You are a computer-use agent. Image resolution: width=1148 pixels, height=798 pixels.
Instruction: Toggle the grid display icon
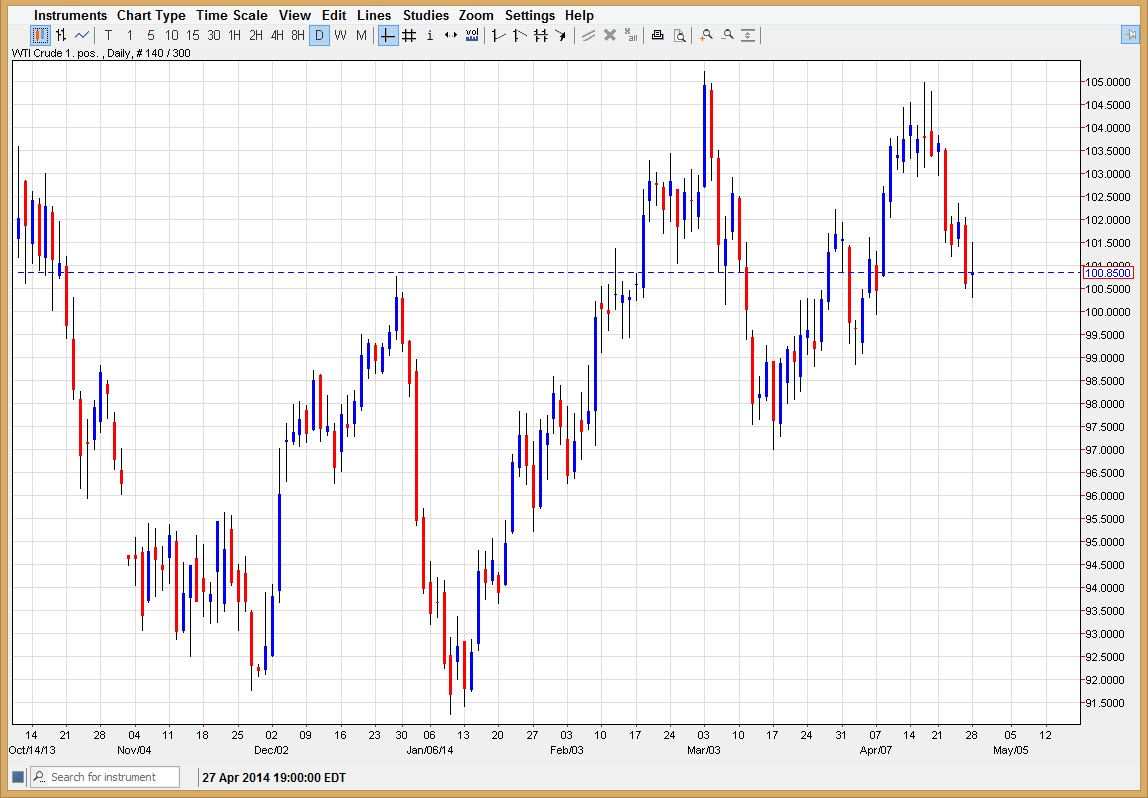[408, 35]
